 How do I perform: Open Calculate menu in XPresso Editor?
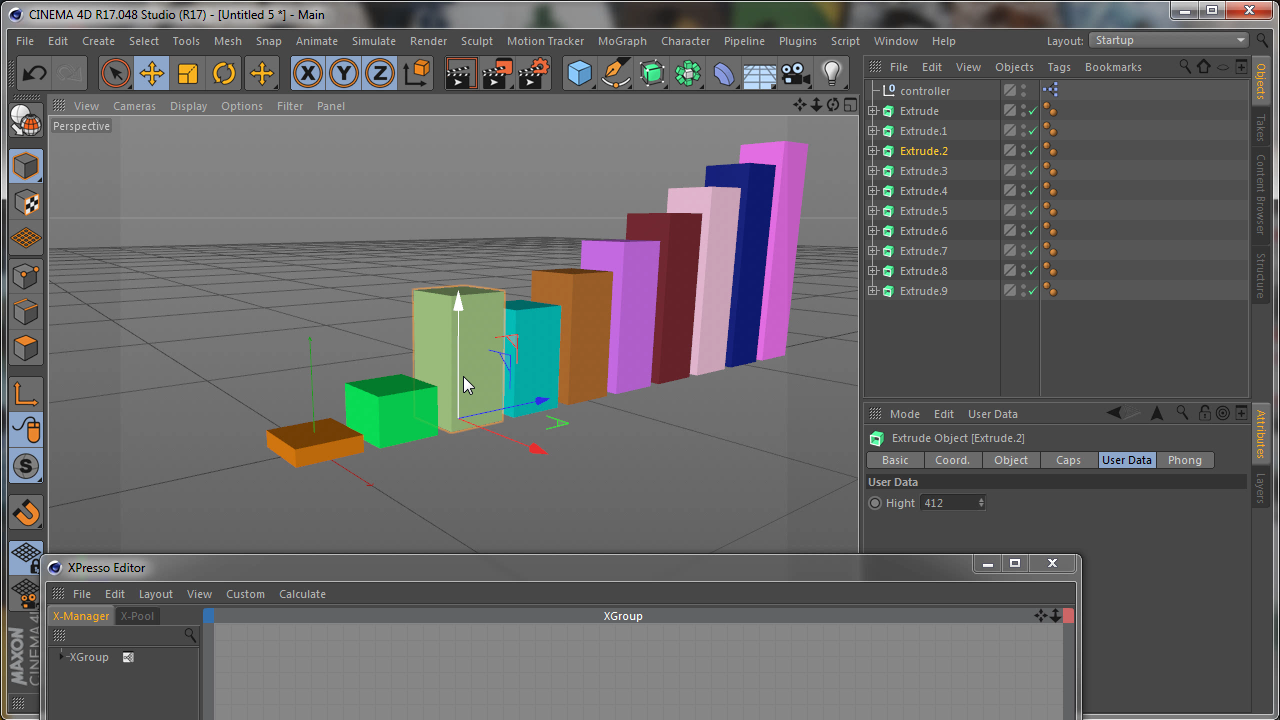click(302, 594)
